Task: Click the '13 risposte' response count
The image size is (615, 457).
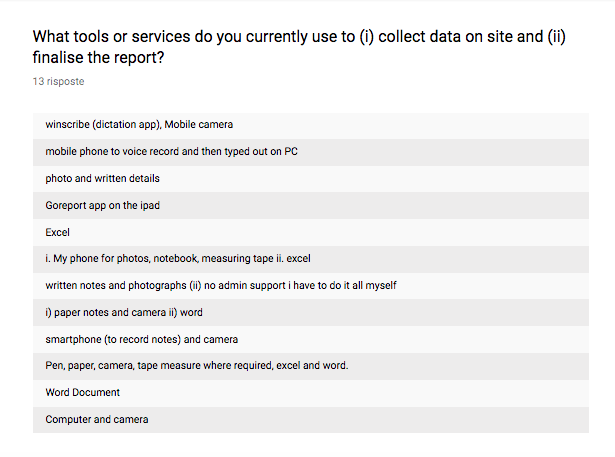Action: pyautogui.click(x=58, y=82)
